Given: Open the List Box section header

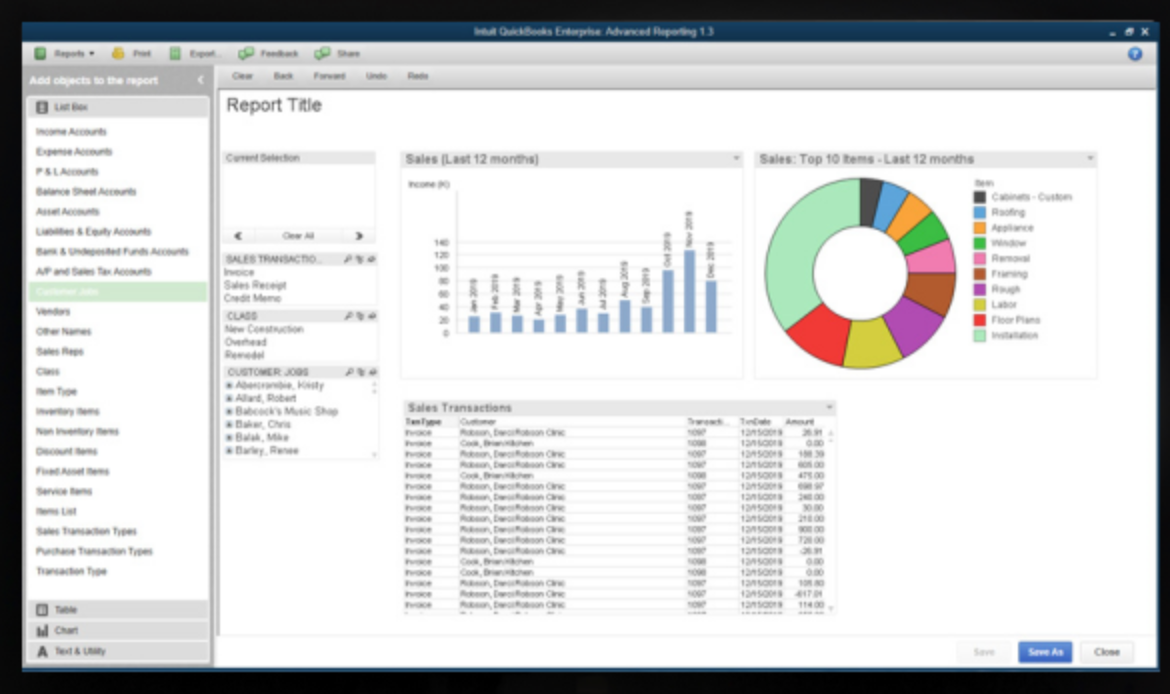Looking at the screenshot, I should point(118,107).
